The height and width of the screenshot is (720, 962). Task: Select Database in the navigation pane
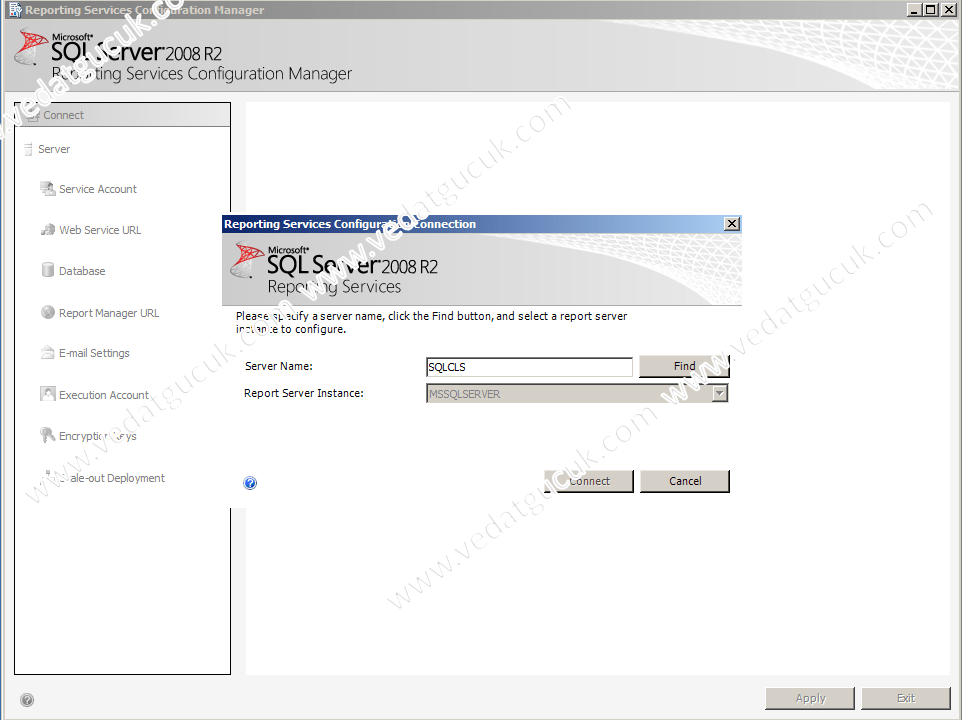[82, 271]
